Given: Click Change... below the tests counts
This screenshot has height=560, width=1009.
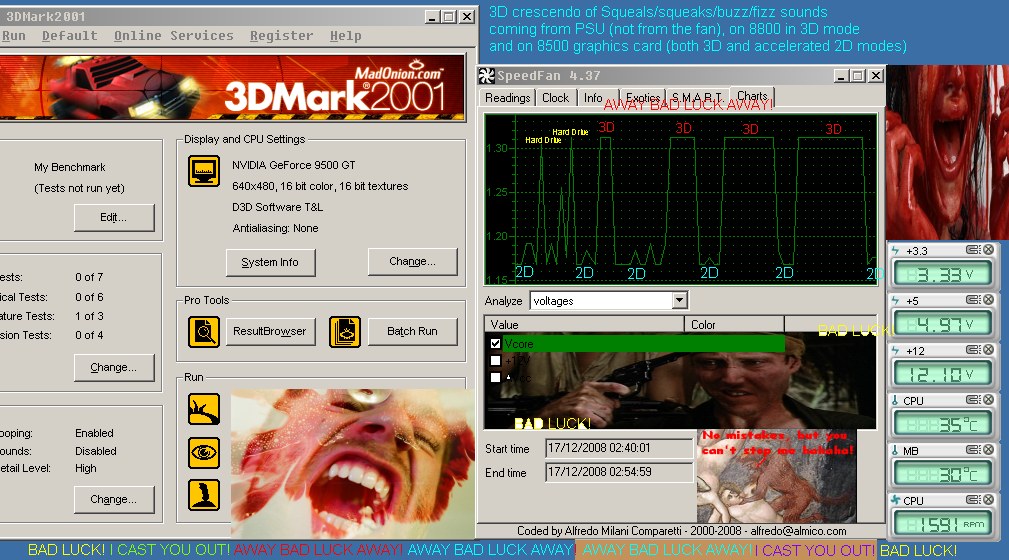Looking at the screenshot, I should pyautogui.click(x=114, y=368).
